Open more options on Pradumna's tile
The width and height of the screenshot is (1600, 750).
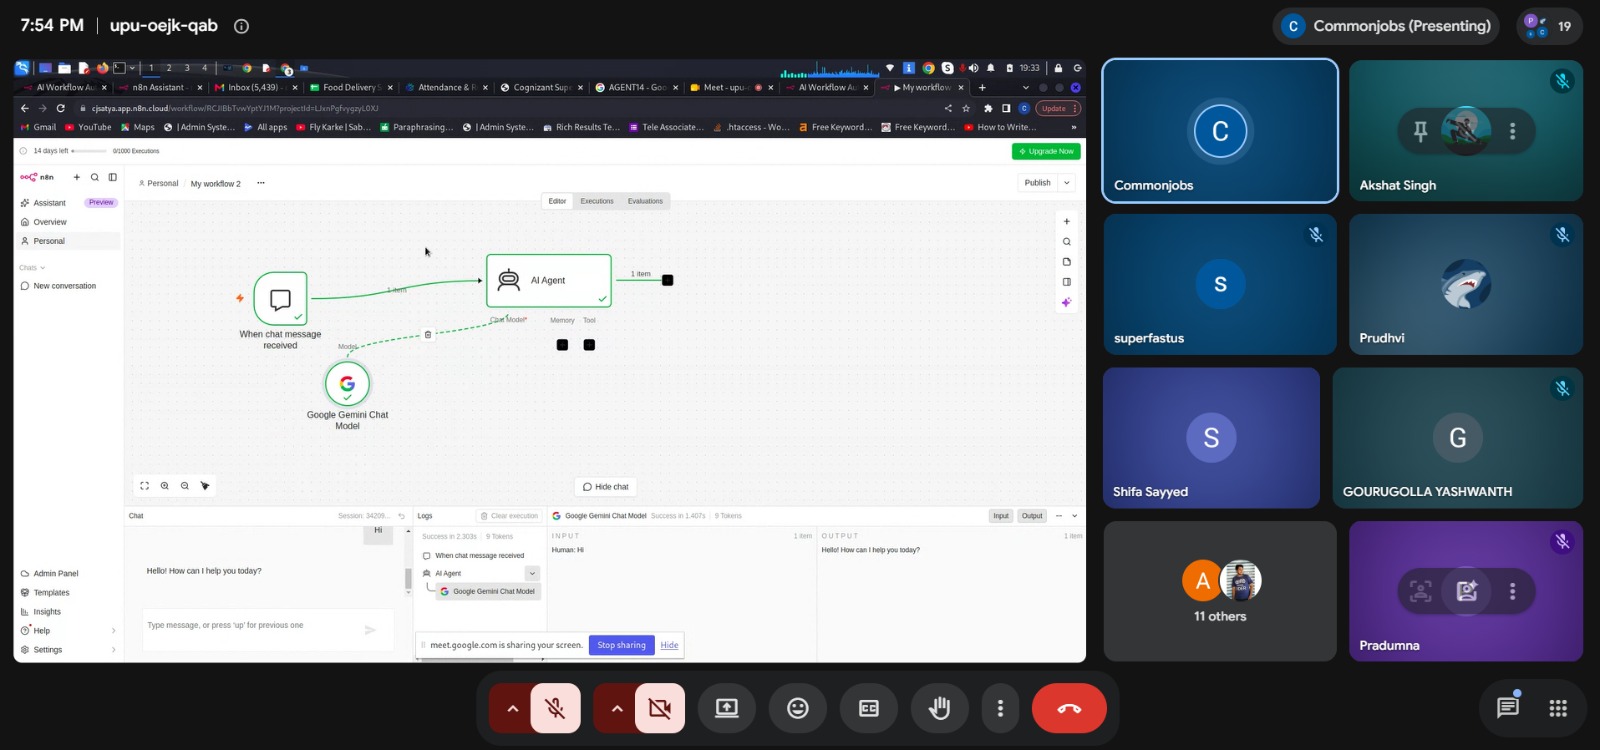[x=1512, y=591]
